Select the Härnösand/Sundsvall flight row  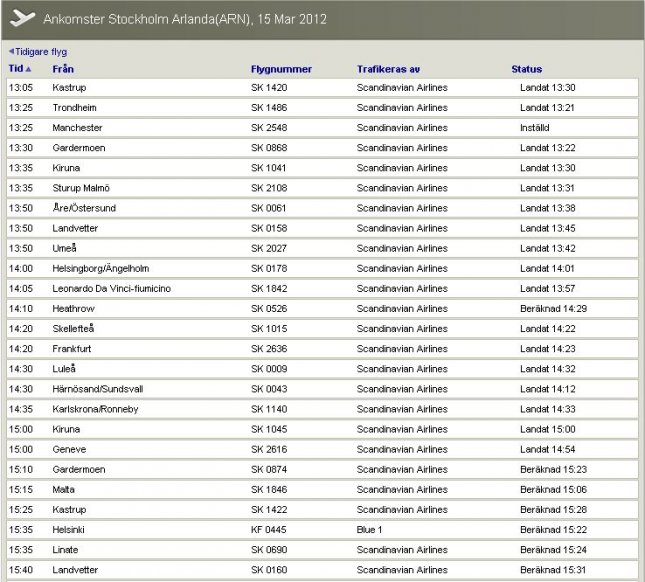pyautogui.click(x=322, y=389)
